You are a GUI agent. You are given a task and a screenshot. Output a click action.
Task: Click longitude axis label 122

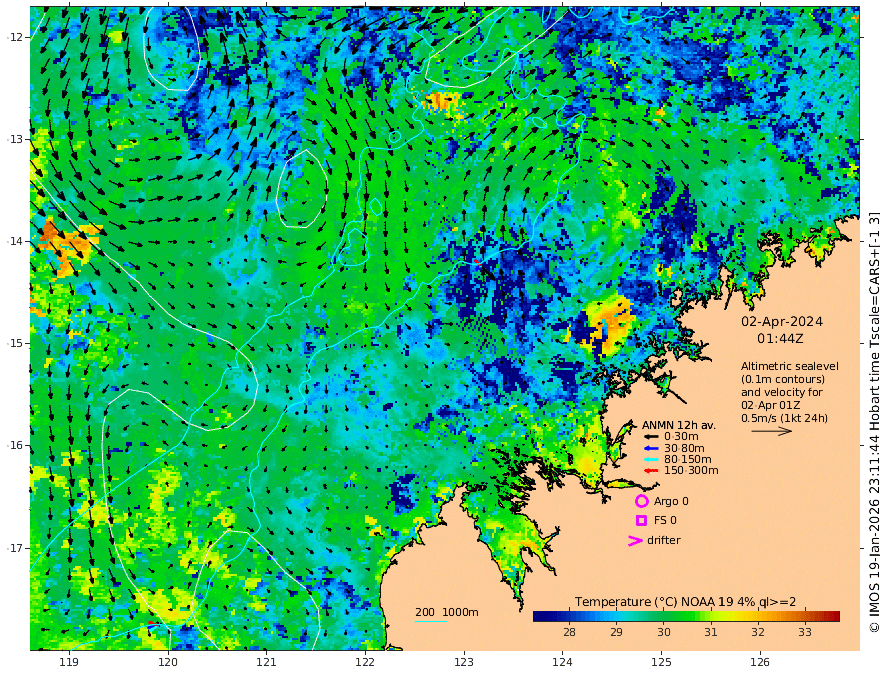365,663
